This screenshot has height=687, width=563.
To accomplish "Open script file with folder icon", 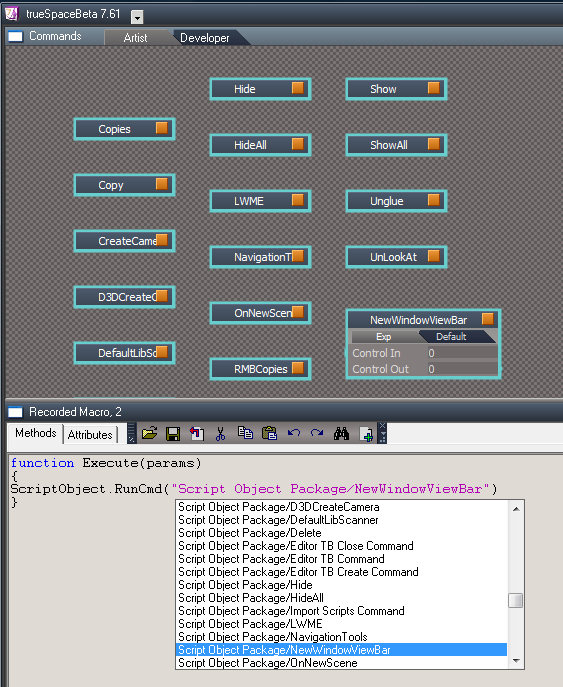I will (x=149, y=434).
